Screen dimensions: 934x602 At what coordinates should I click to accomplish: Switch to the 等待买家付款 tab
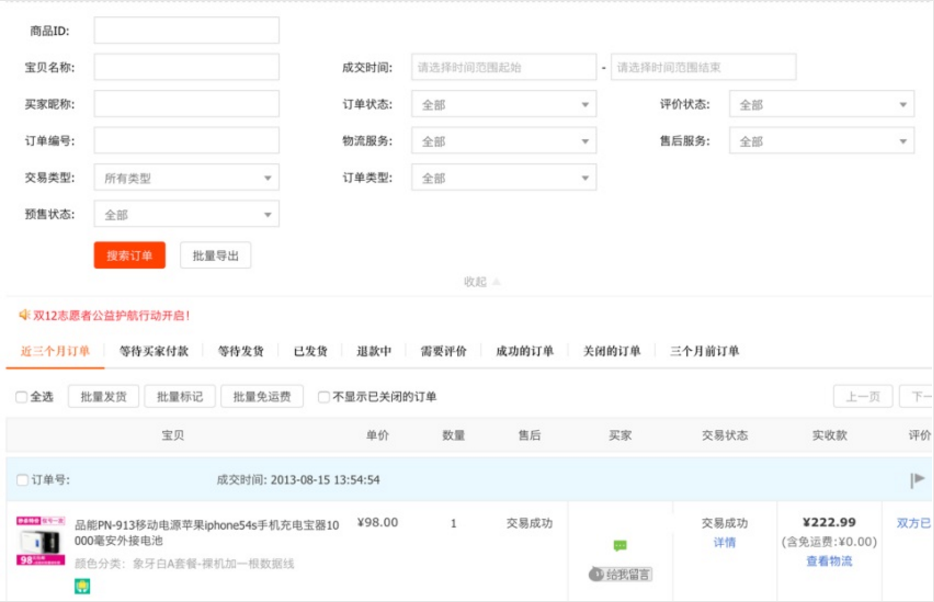(x=153, y=352)
